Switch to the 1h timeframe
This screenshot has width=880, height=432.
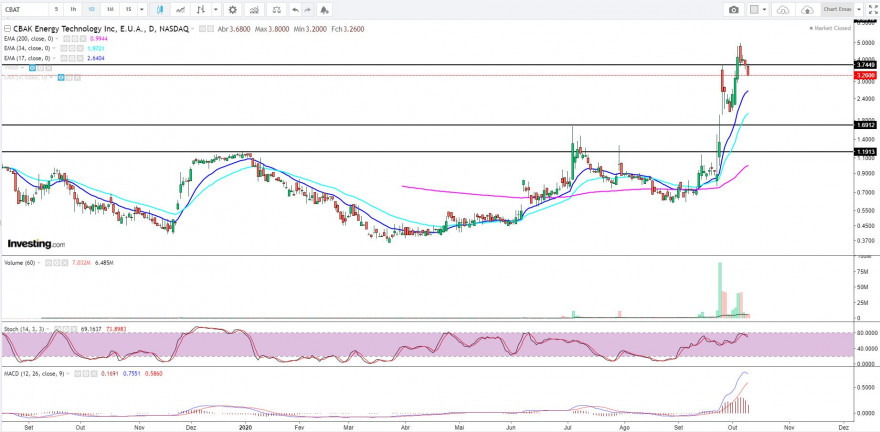coord(74,10)
